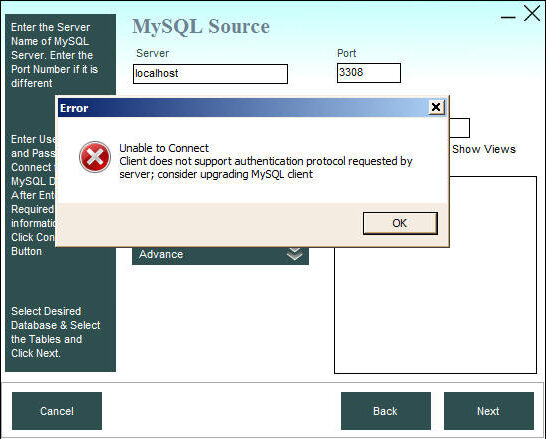546x439 pixels.
Task: Click the Unable to Connect message text
Action: [x=164, y=148]
